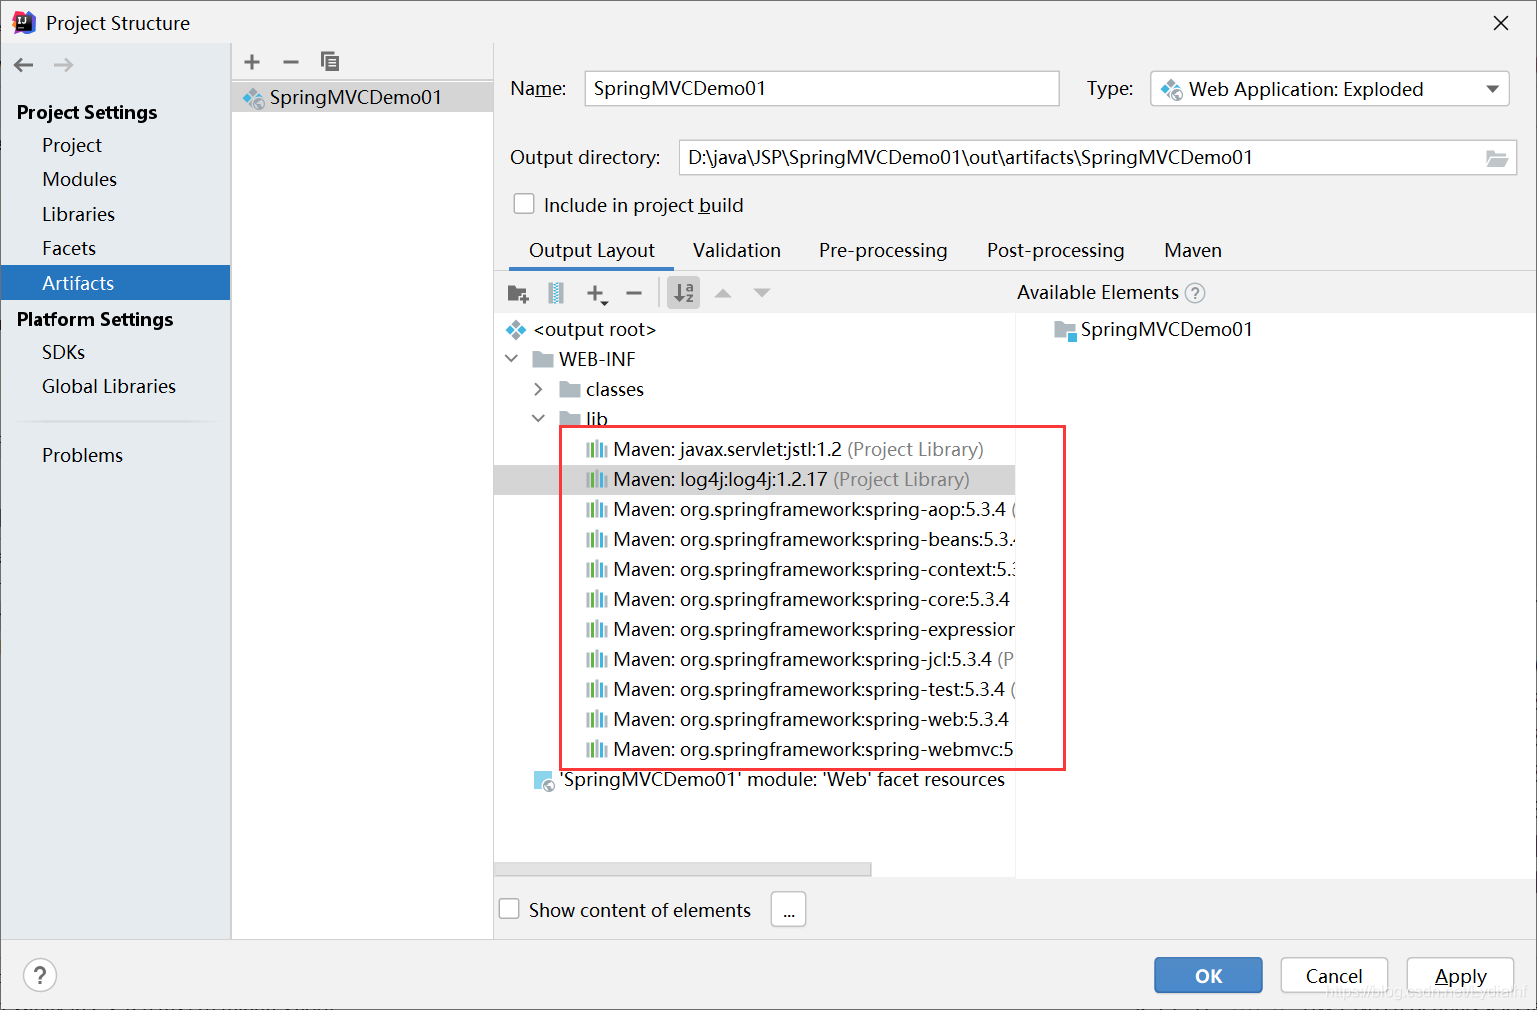Click the Apply button

(1460, 975)
